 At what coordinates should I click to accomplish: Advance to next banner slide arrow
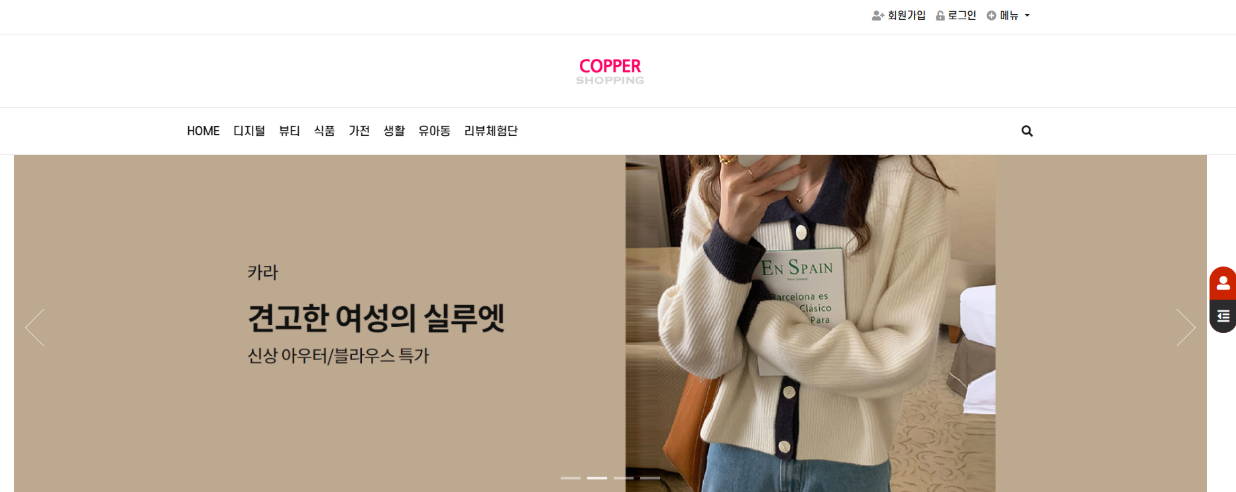coord(1186,327)
